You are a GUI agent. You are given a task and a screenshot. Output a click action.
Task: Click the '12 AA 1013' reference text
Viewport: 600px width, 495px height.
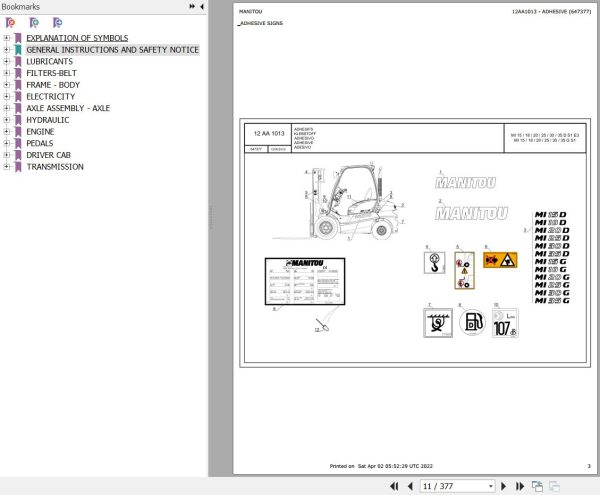[269, 134]
